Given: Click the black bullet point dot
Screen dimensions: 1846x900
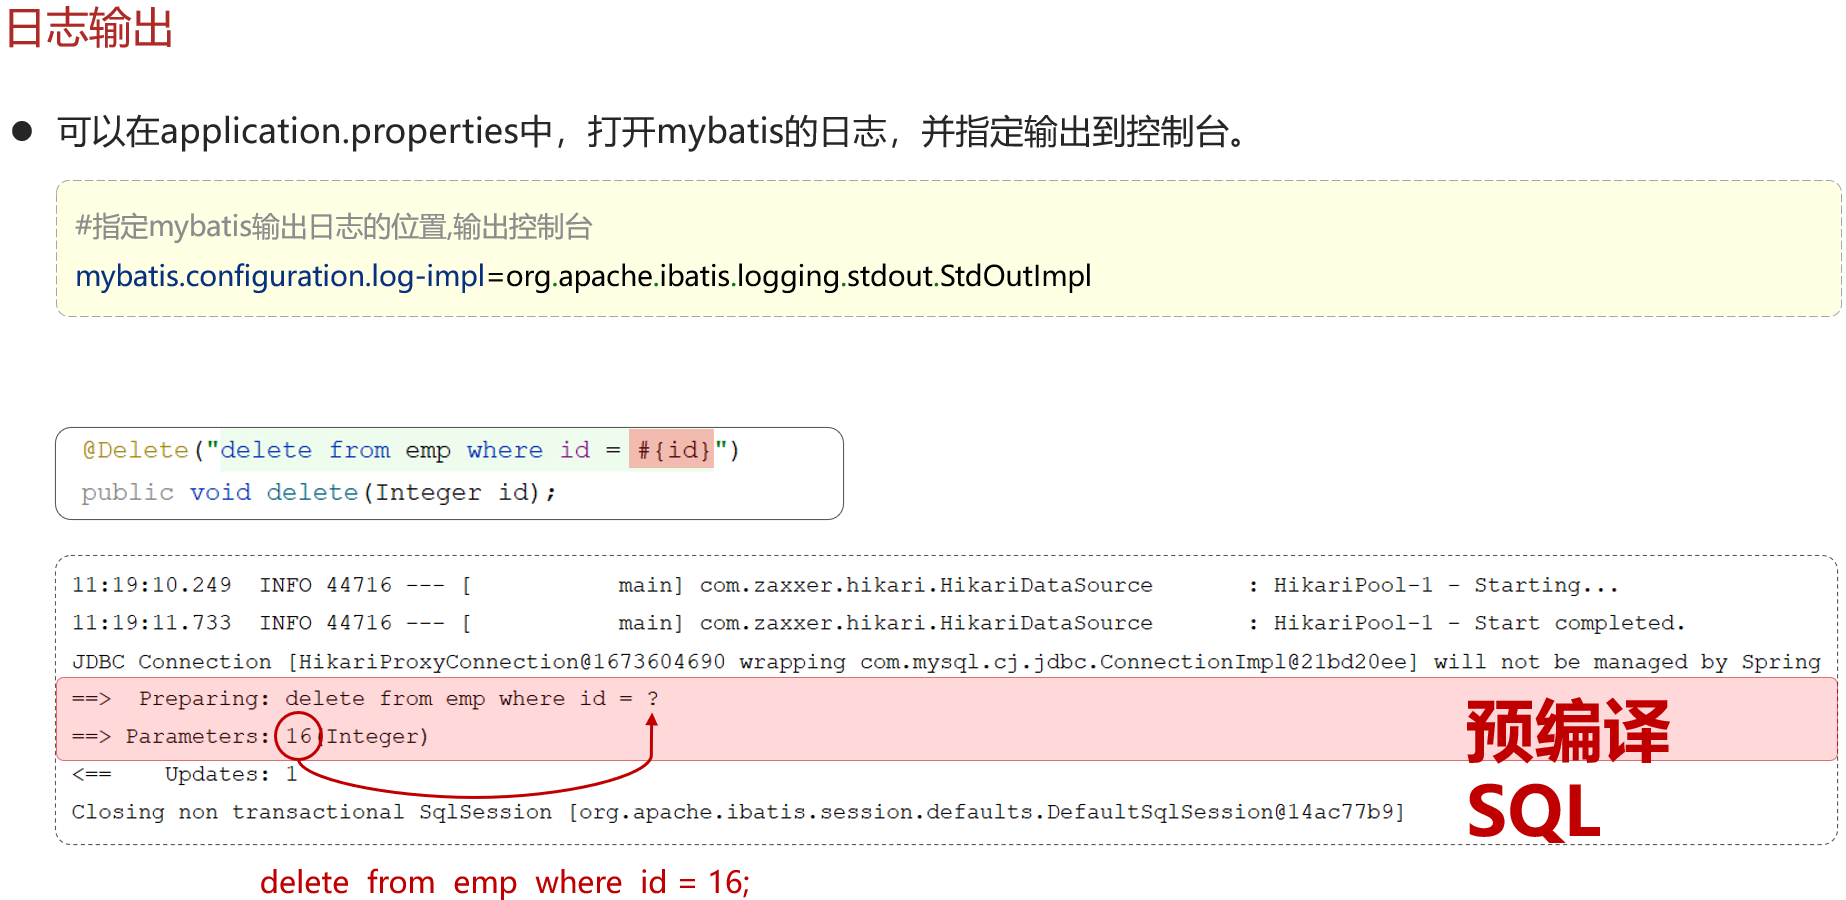Looking at the screenshot, I should [x=22, y=131].
